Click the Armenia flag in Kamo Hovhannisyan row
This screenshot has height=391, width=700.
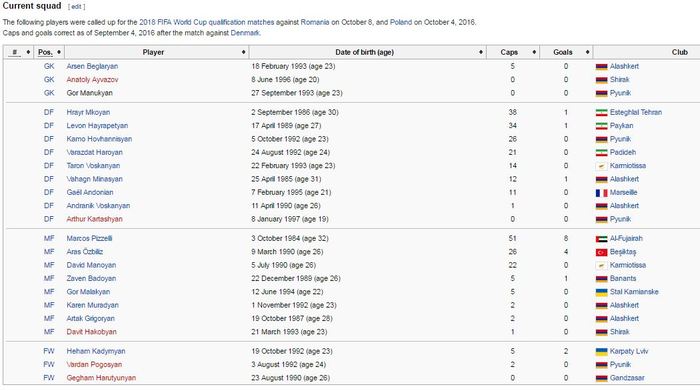pyautogui.click(x=601, y=139)
